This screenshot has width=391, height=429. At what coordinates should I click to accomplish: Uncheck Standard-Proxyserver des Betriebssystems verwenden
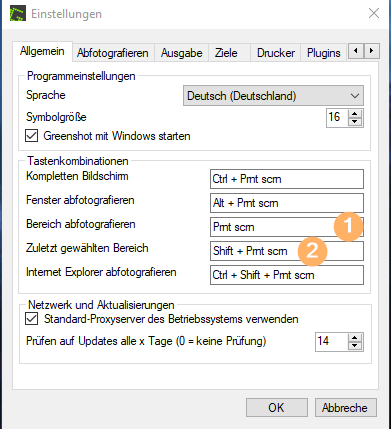click(31, 319)
